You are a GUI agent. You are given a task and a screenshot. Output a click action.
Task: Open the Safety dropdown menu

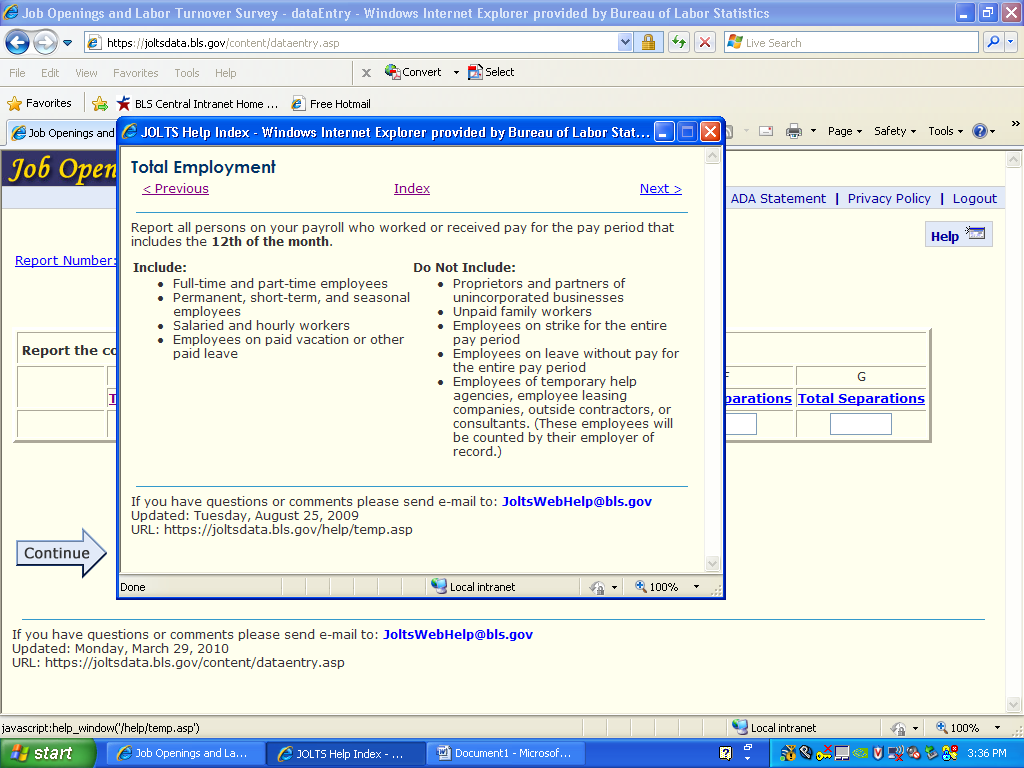[895, 131]
